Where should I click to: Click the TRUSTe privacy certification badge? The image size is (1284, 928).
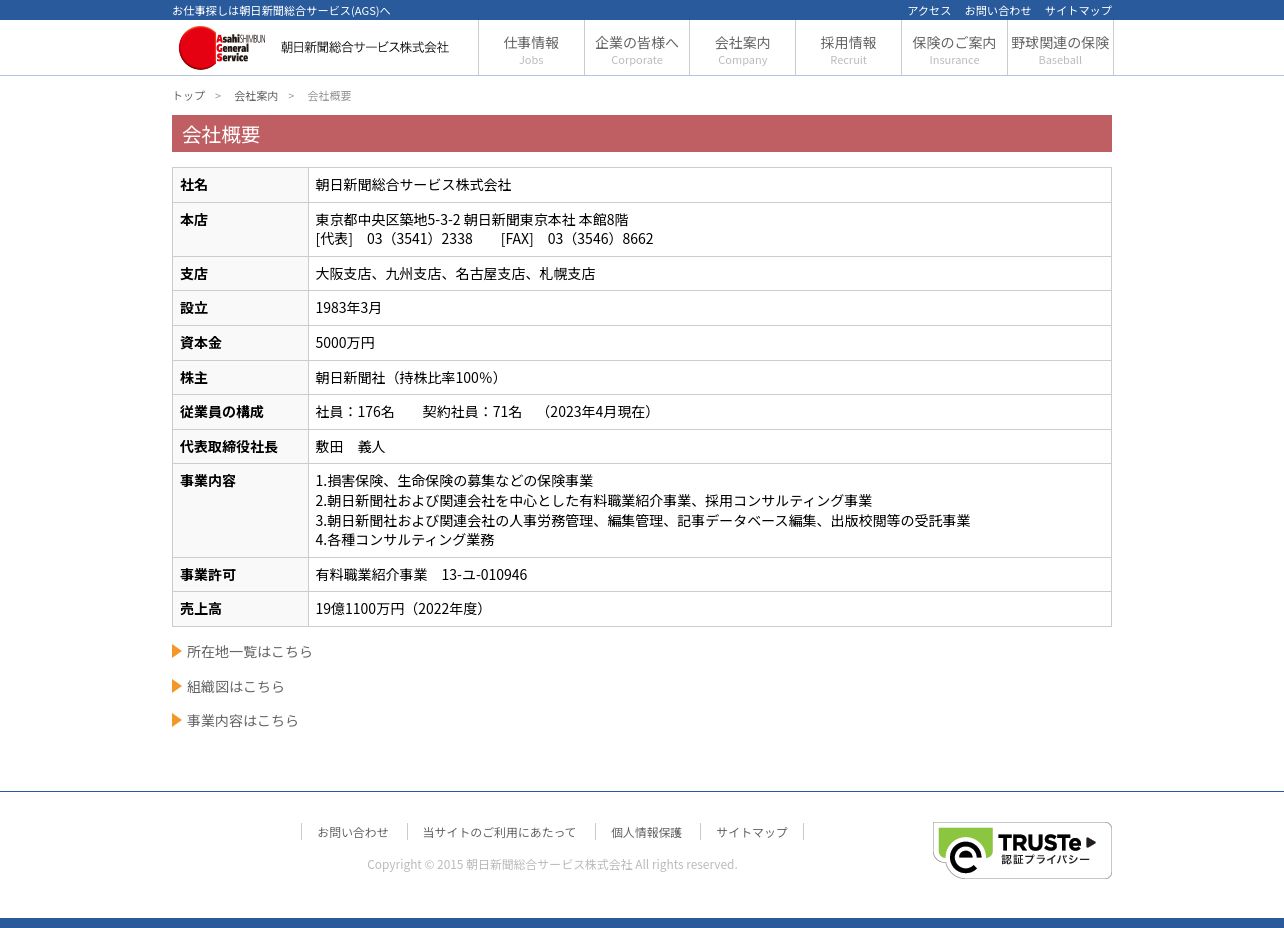coord(1022,850)
